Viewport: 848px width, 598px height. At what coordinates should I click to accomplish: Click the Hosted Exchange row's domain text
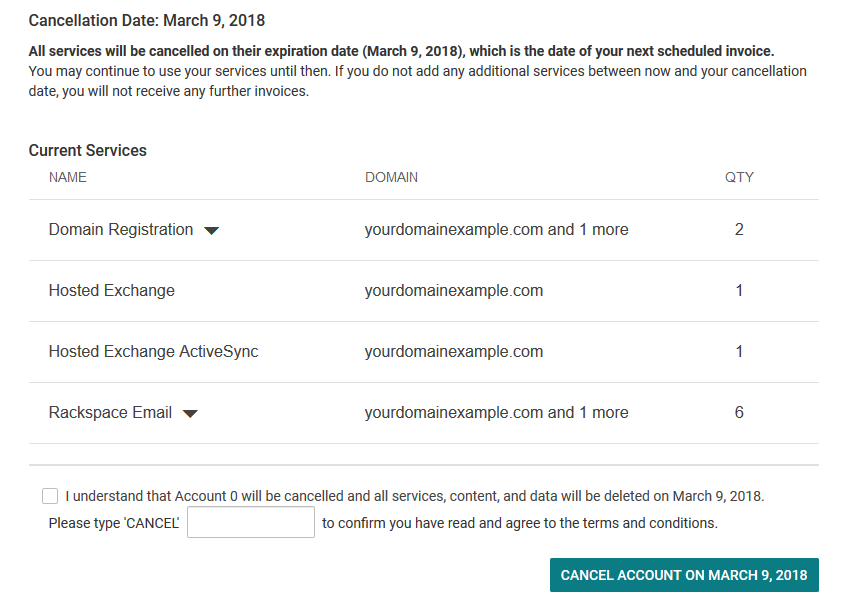tap(453, 291)
